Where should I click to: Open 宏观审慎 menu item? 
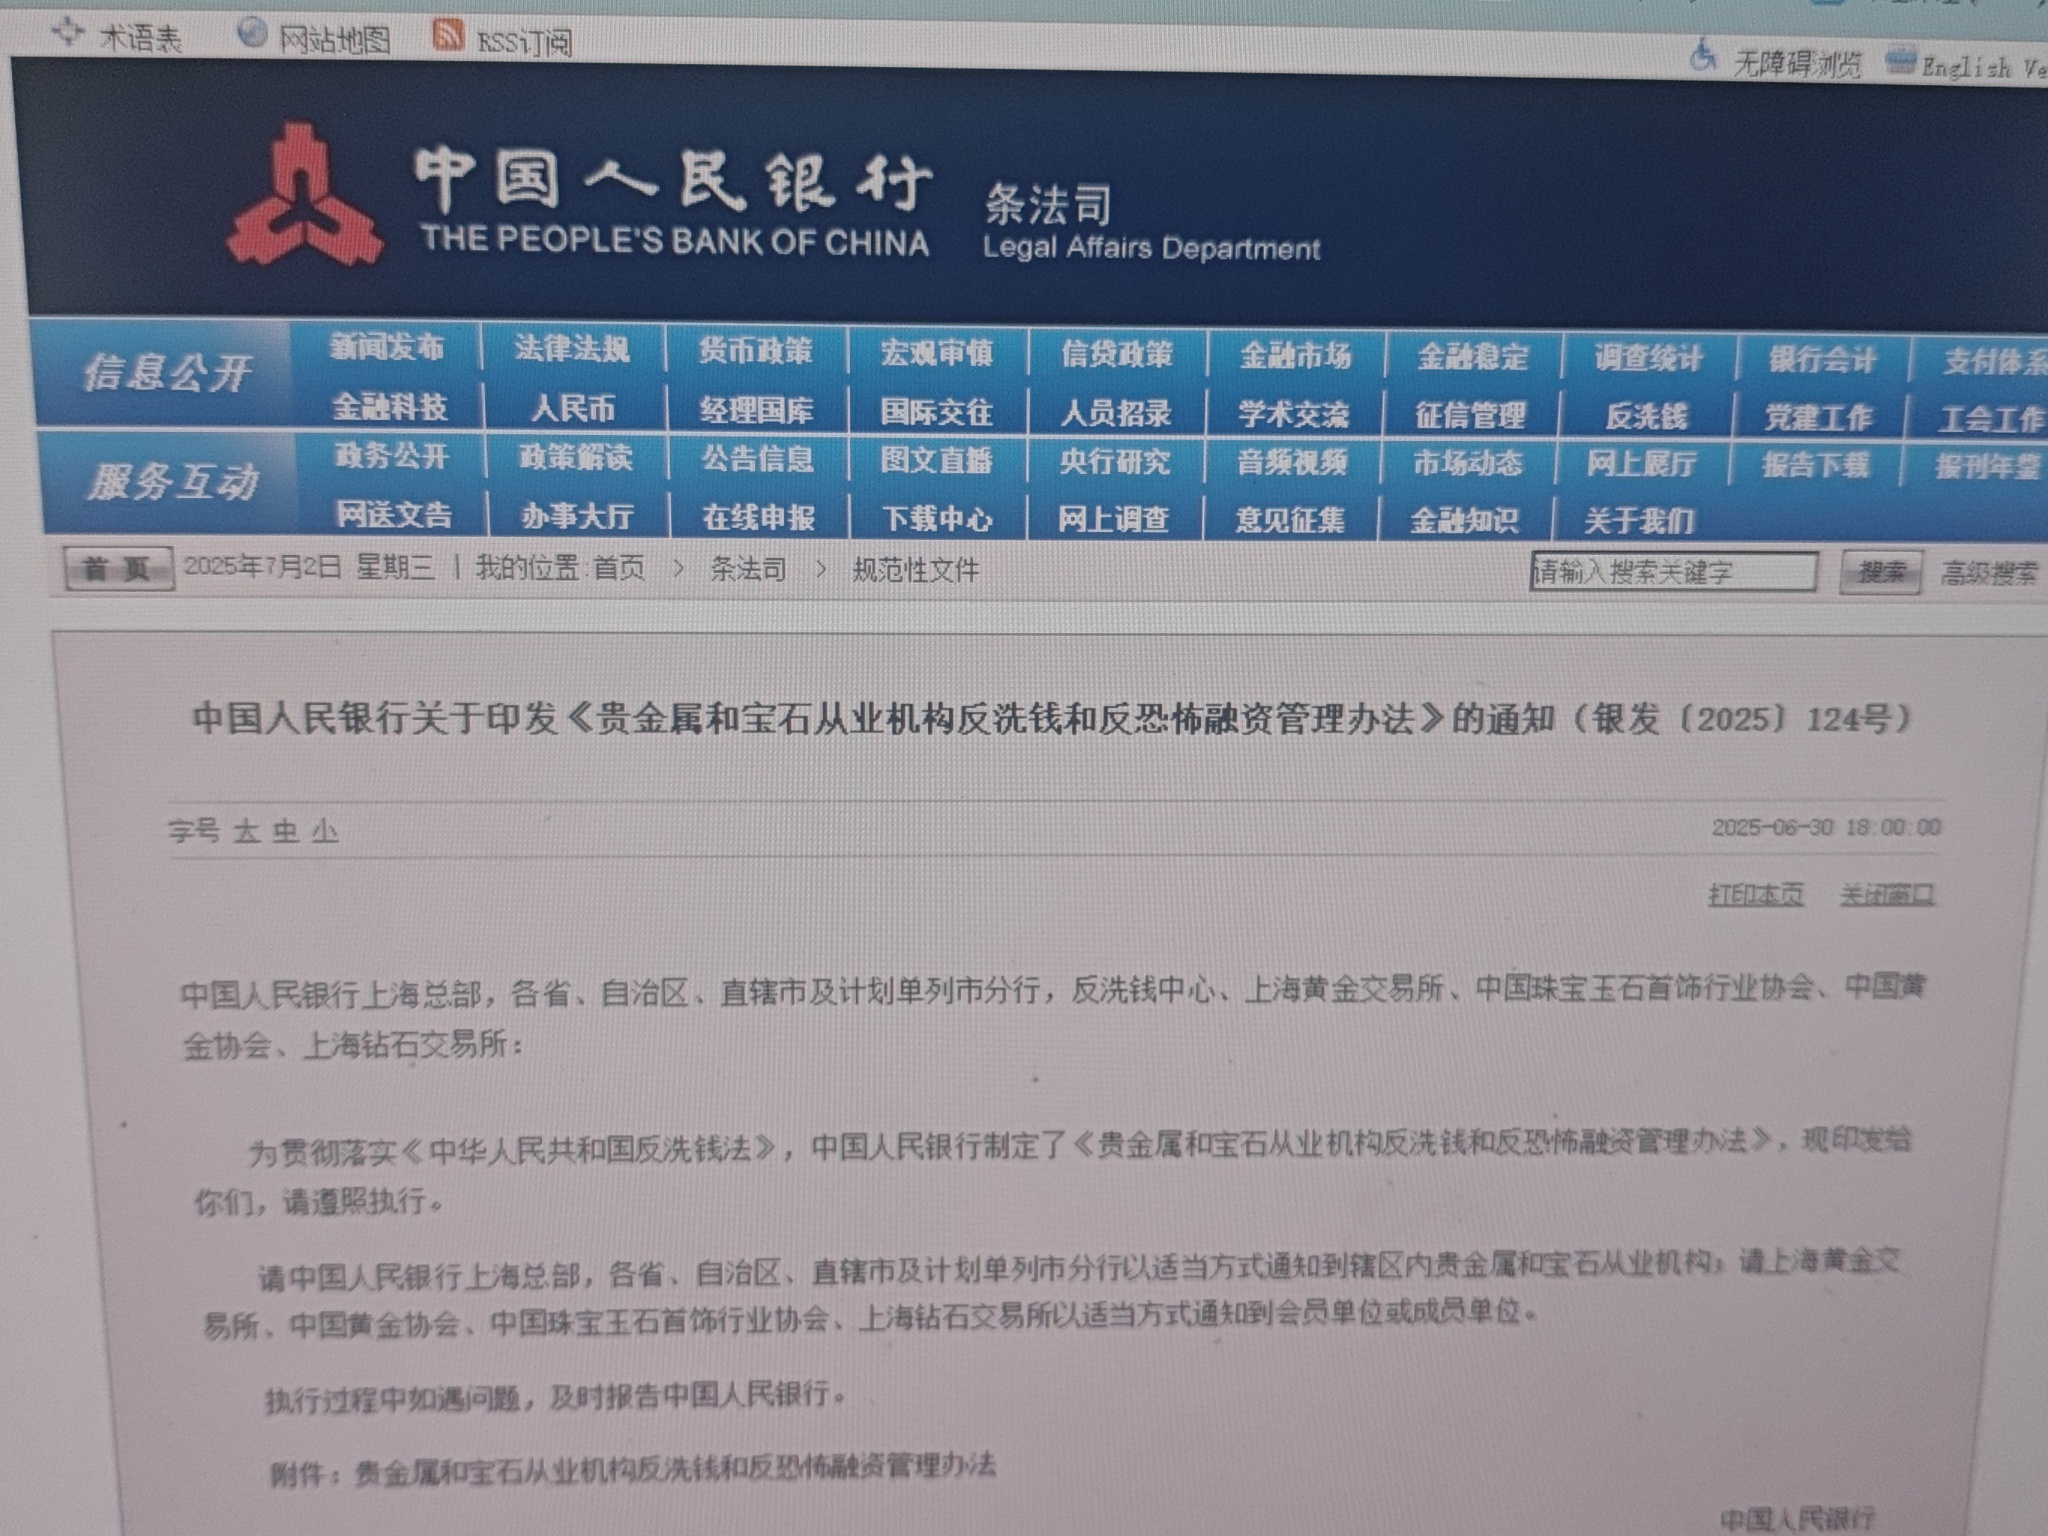(936, 352)
